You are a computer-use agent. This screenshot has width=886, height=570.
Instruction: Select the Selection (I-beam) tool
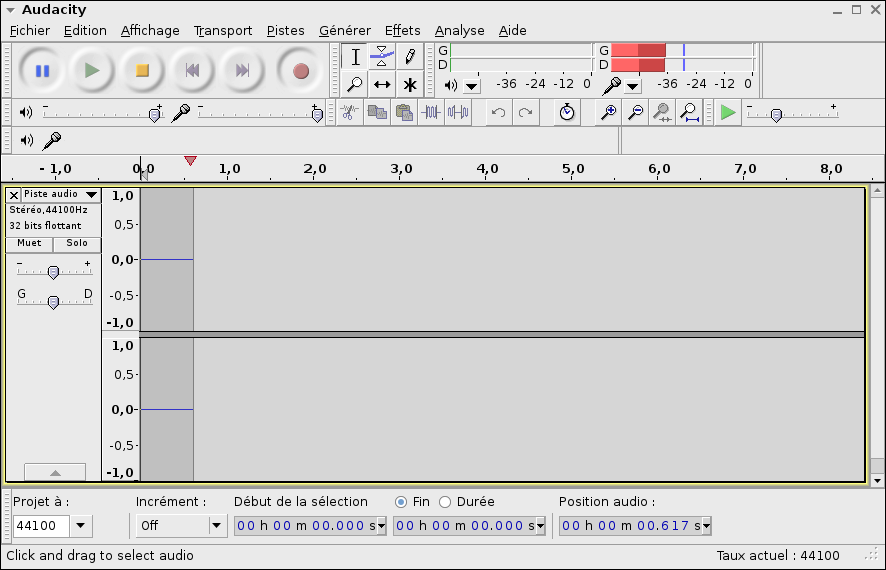[x=355, y=56]
